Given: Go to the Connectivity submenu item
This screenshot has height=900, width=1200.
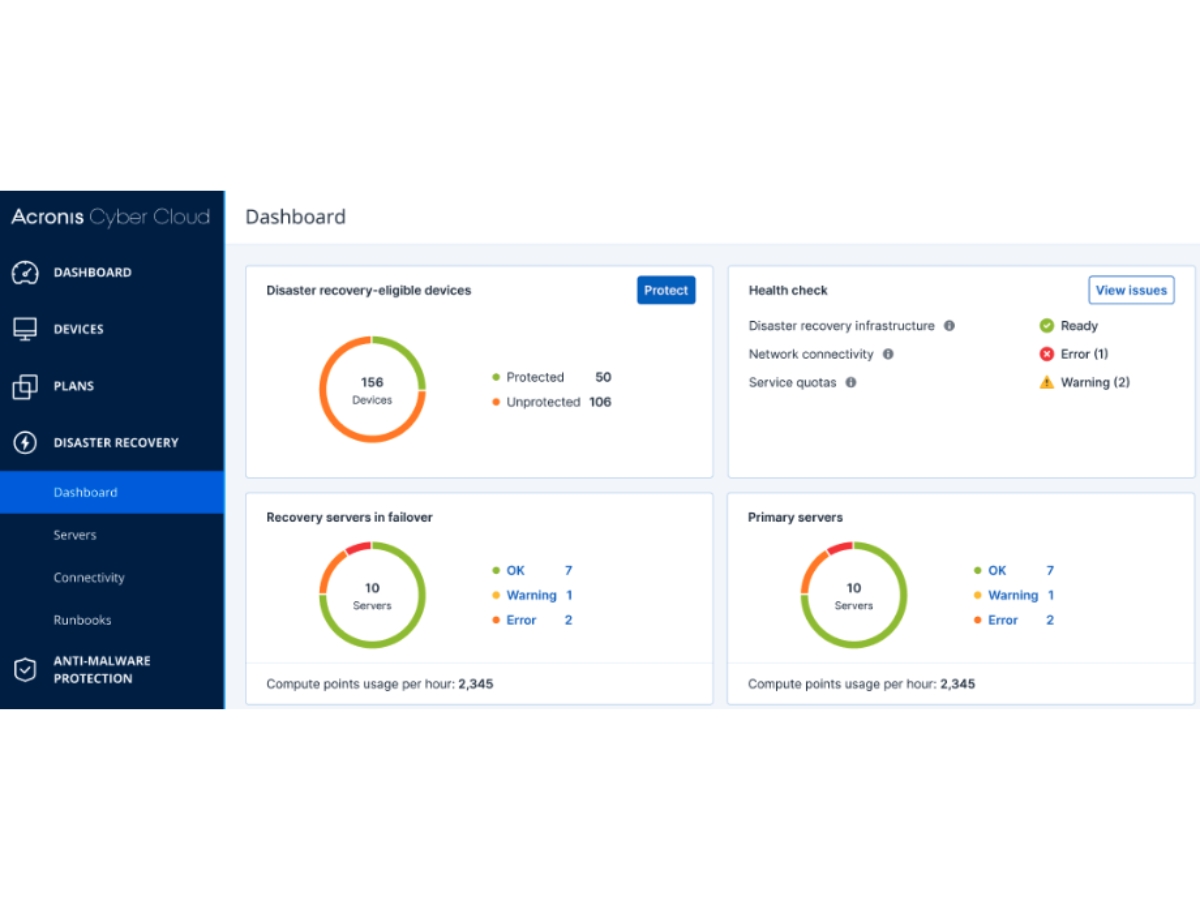Looking at the screenshot, I should pyautogui.click(x=89, y=578).
